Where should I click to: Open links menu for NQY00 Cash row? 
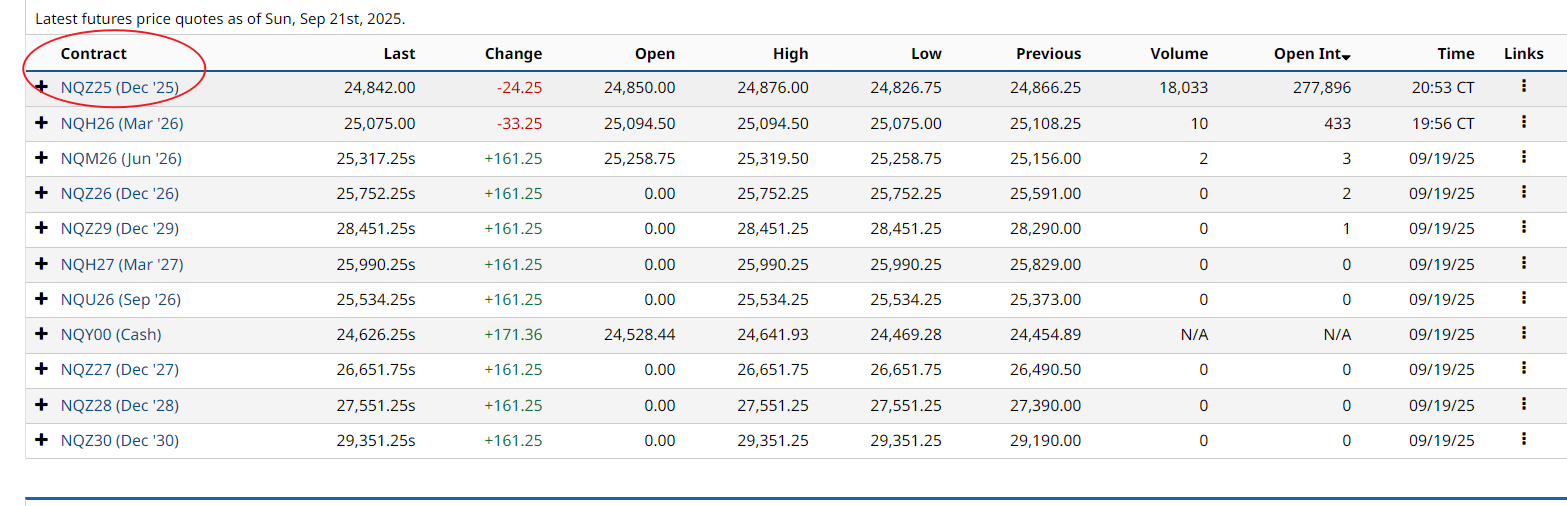point(1523,333)
